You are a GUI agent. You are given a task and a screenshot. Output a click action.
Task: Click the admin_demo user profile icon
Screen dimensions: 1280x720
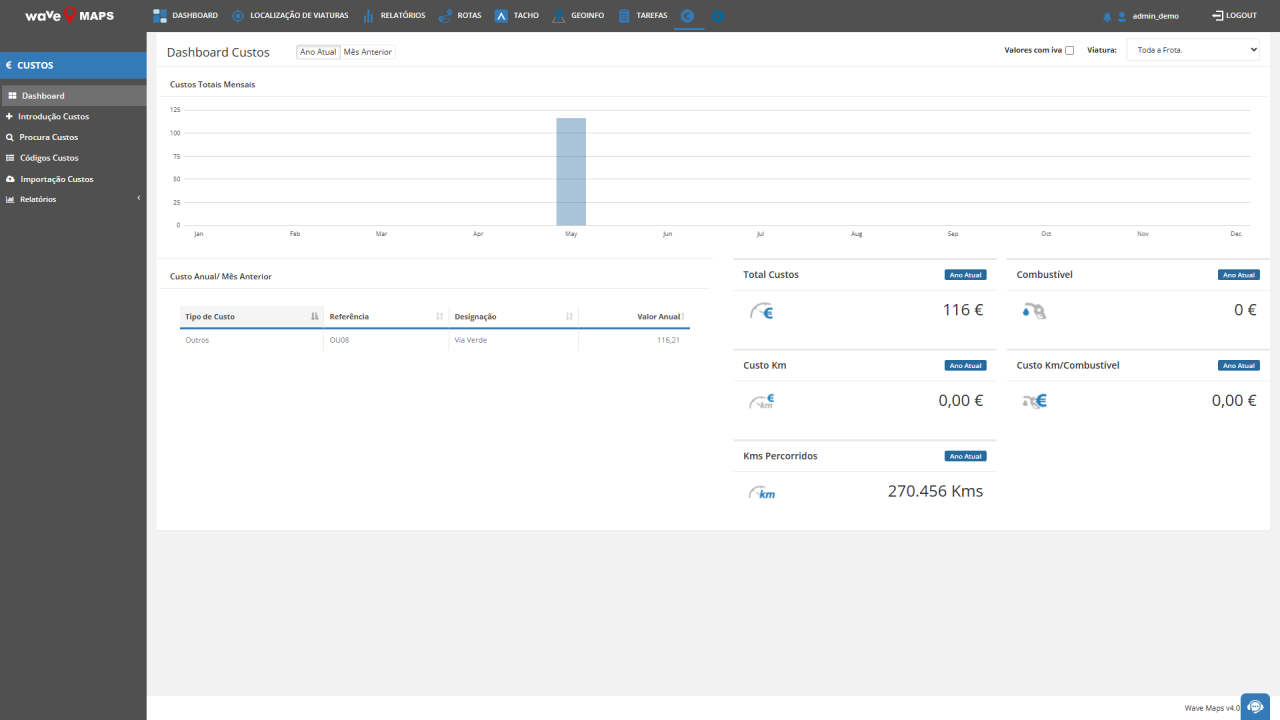(1122, 17)
